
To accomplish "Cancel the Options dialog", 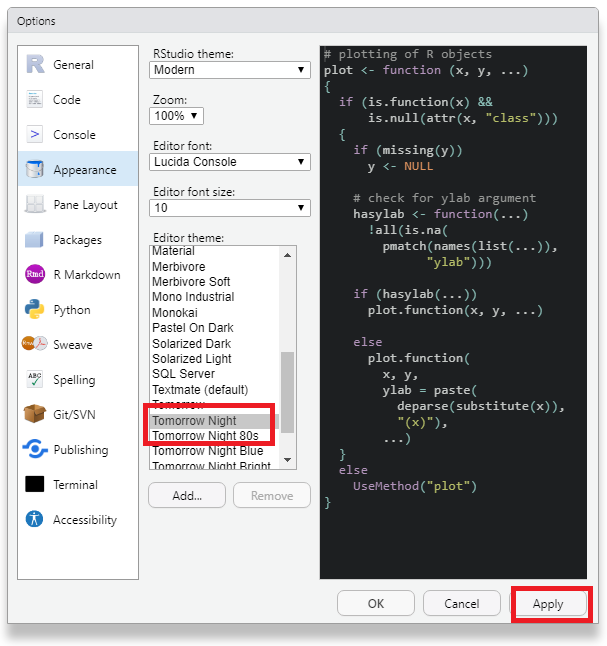I will click(462, 604).
